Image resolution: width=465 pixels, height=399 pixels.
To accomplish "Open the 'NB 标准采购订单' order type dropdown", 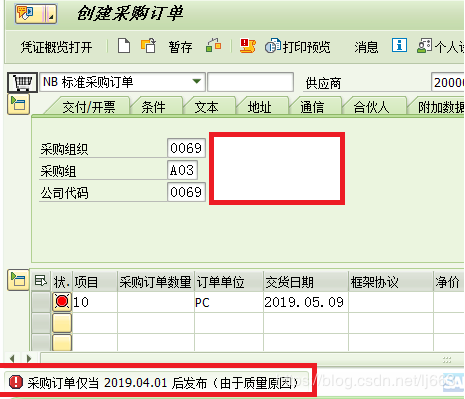I will click(x=122, y=82).
